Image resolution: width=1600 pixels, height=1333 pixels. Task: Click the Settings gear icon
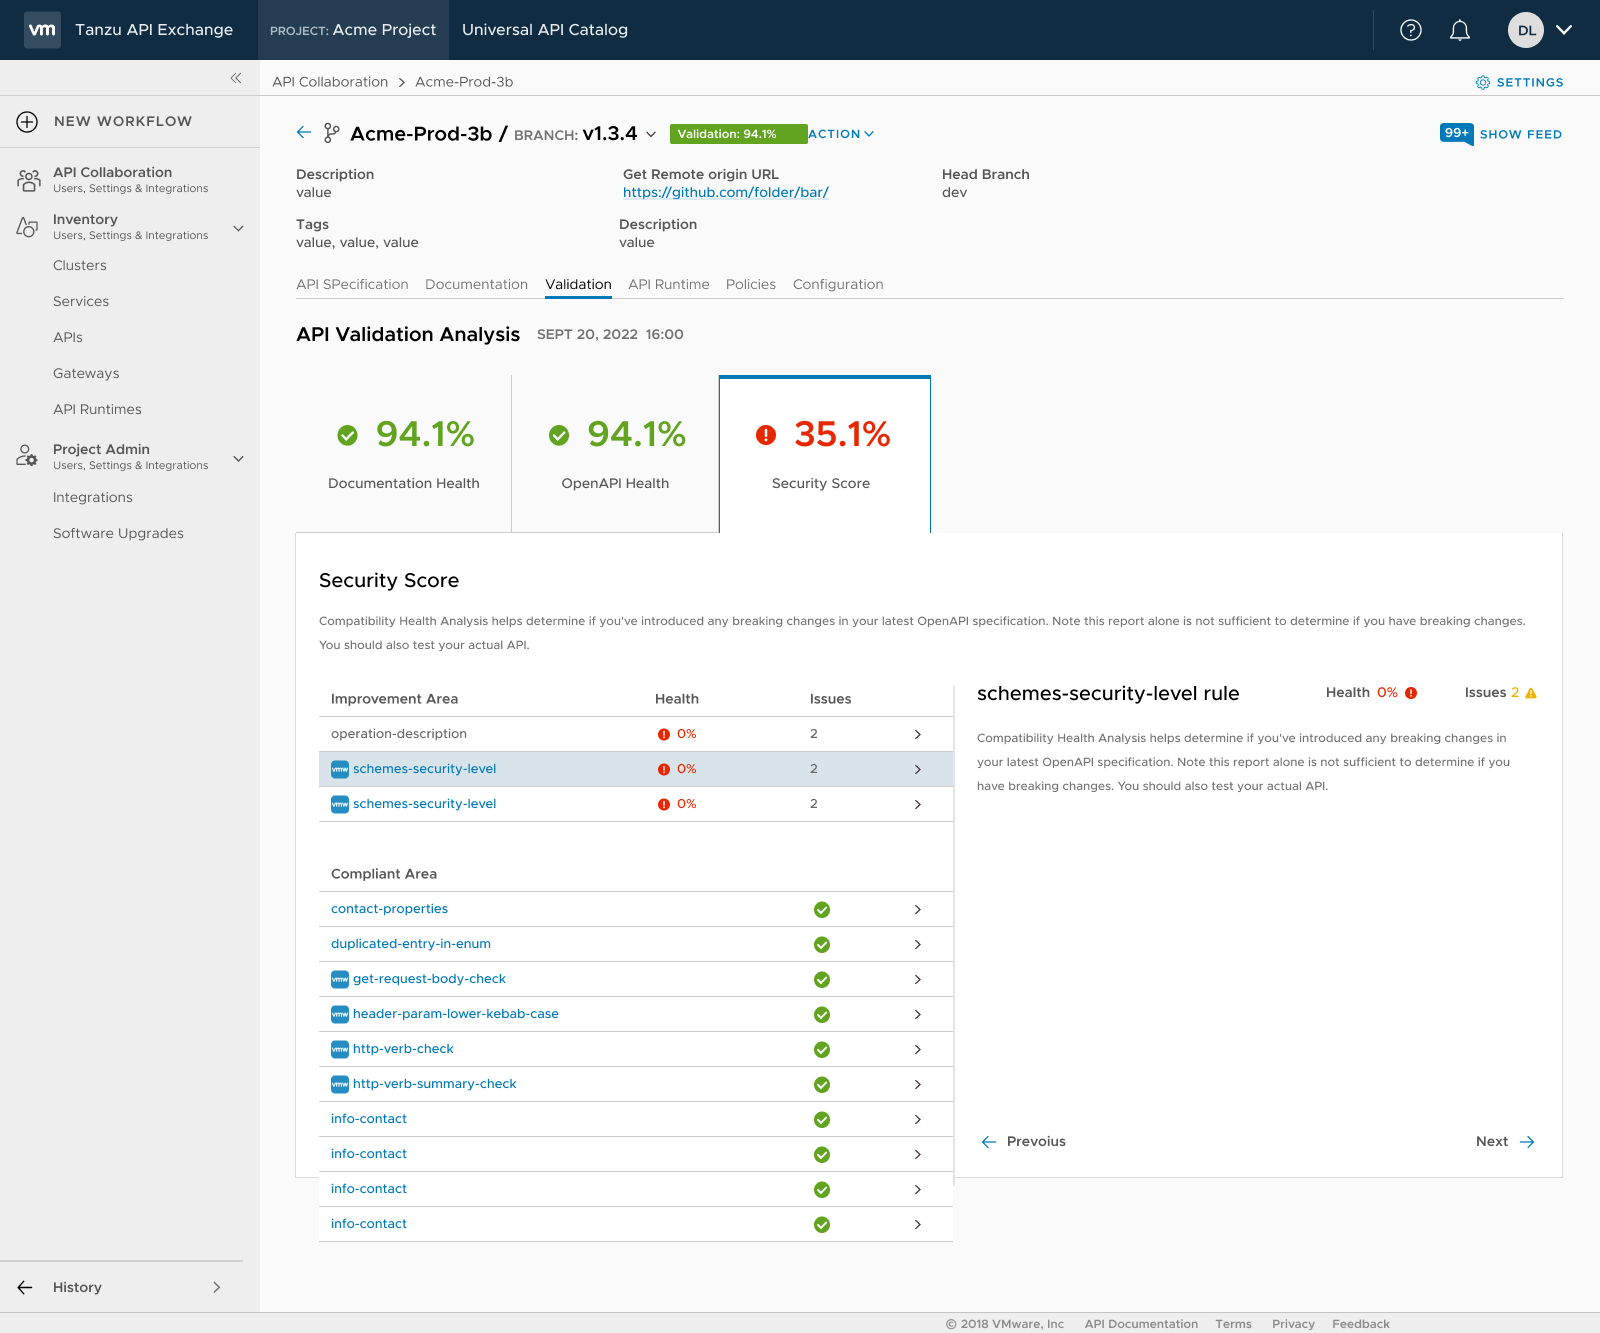(1483, 82)
